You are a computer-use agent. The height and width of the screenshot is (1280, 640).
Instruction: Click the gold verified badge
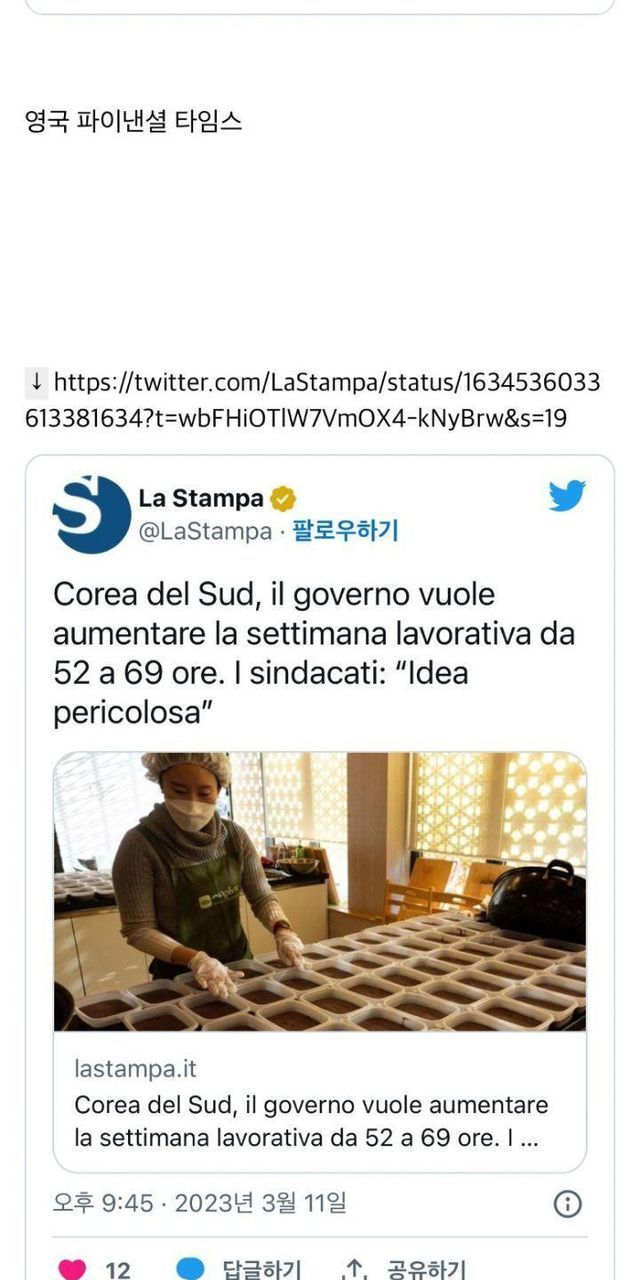point(284,498)
